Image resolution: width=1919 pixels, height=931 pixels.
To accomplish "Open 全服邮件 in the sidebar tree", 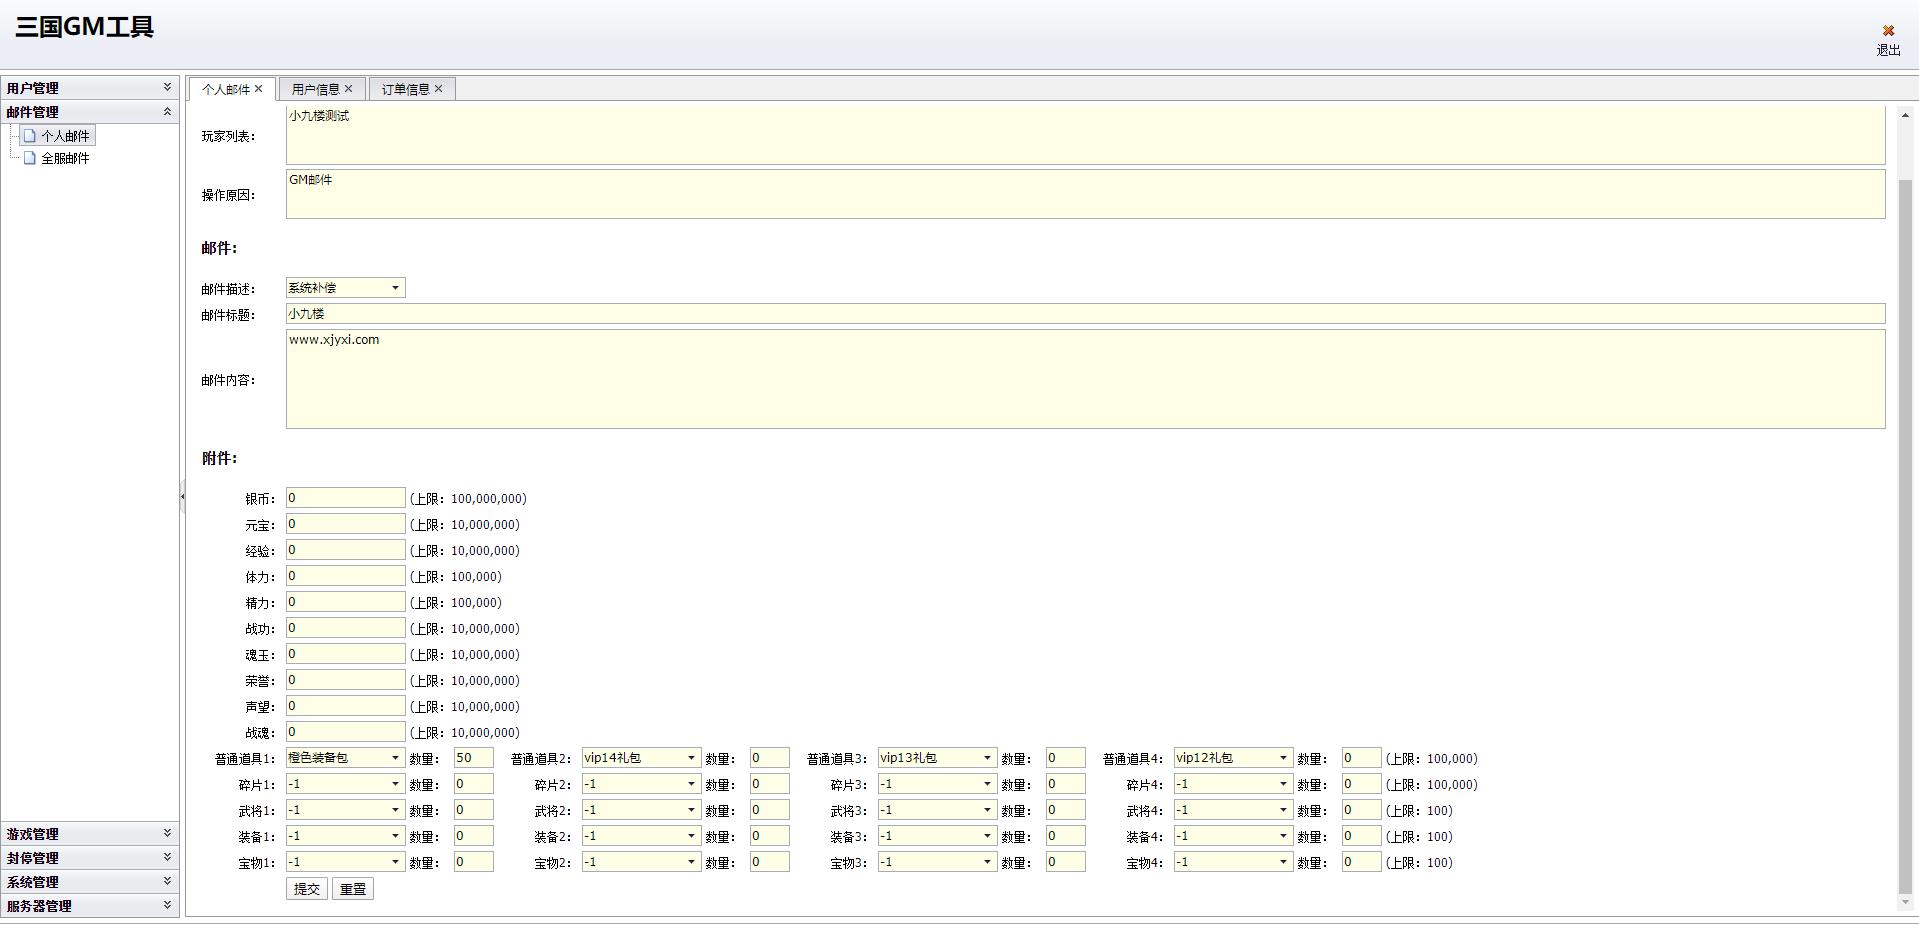I will (x=65, y=158).
